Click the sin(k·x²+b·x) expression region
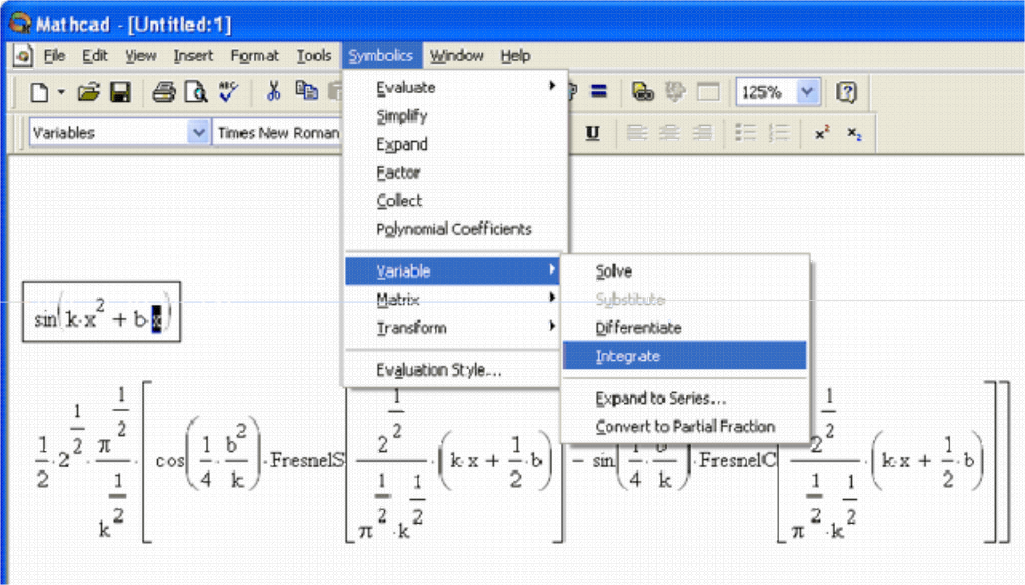This screenshot has width=1025, height=585. [101, 312]
